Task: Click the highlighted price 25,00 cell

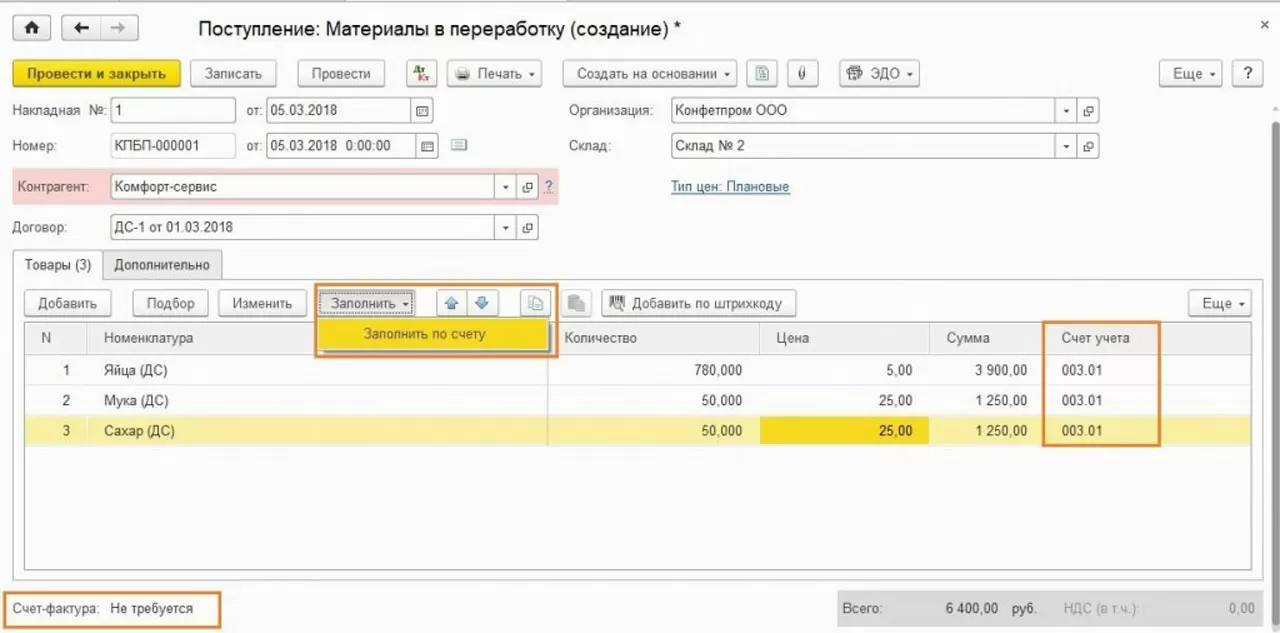Action: [845, 431]
